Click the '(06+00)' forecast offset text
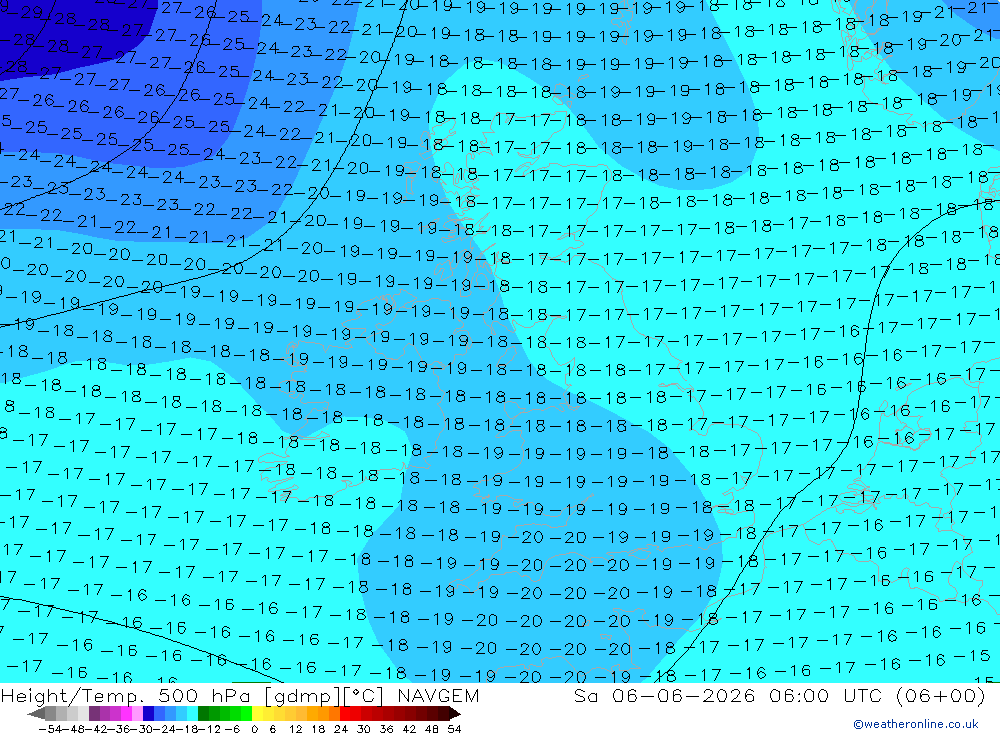The image size is (1000, 733). 941,695
